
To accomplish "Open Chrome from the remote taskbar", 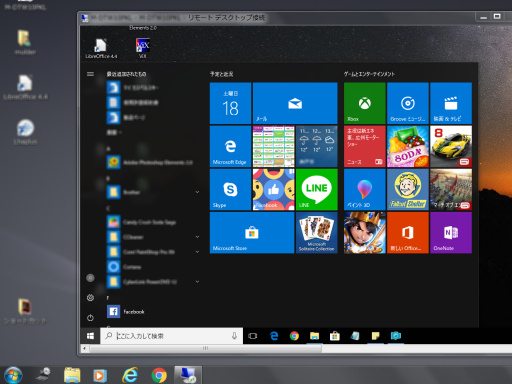I will [x=294, y=336].
